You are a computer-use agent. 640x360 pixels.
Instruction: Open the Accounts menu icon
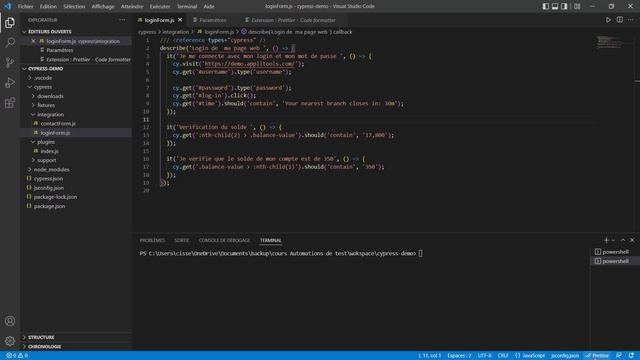coord(10,321)
